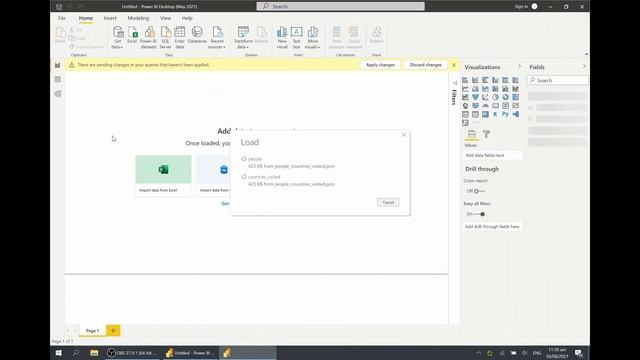This screenshot has height=360, width=640.
Task: Switch to the Help ribbon tab
Action: (x=187, y=18)
